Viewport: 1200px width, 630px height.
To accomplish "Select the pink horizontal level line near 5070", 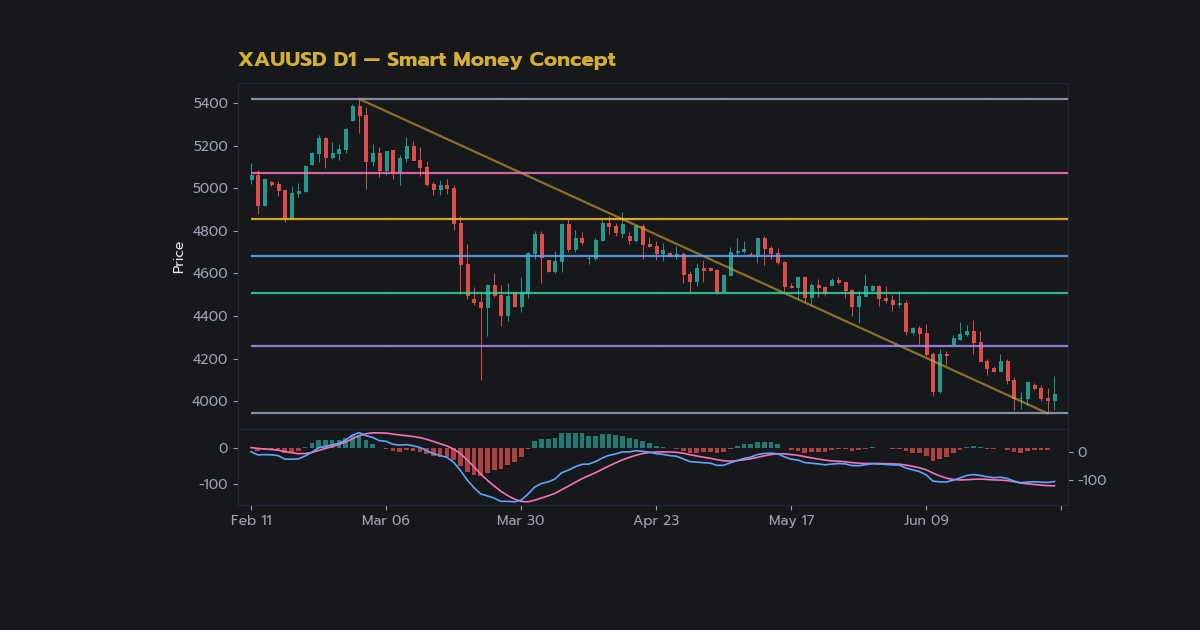I will click(x=659, y=173).
